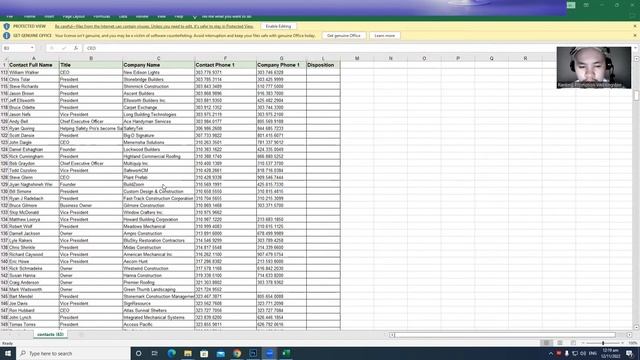Close the Get Genuine Office message bar
640x360 pixels.
pos(635,36)
